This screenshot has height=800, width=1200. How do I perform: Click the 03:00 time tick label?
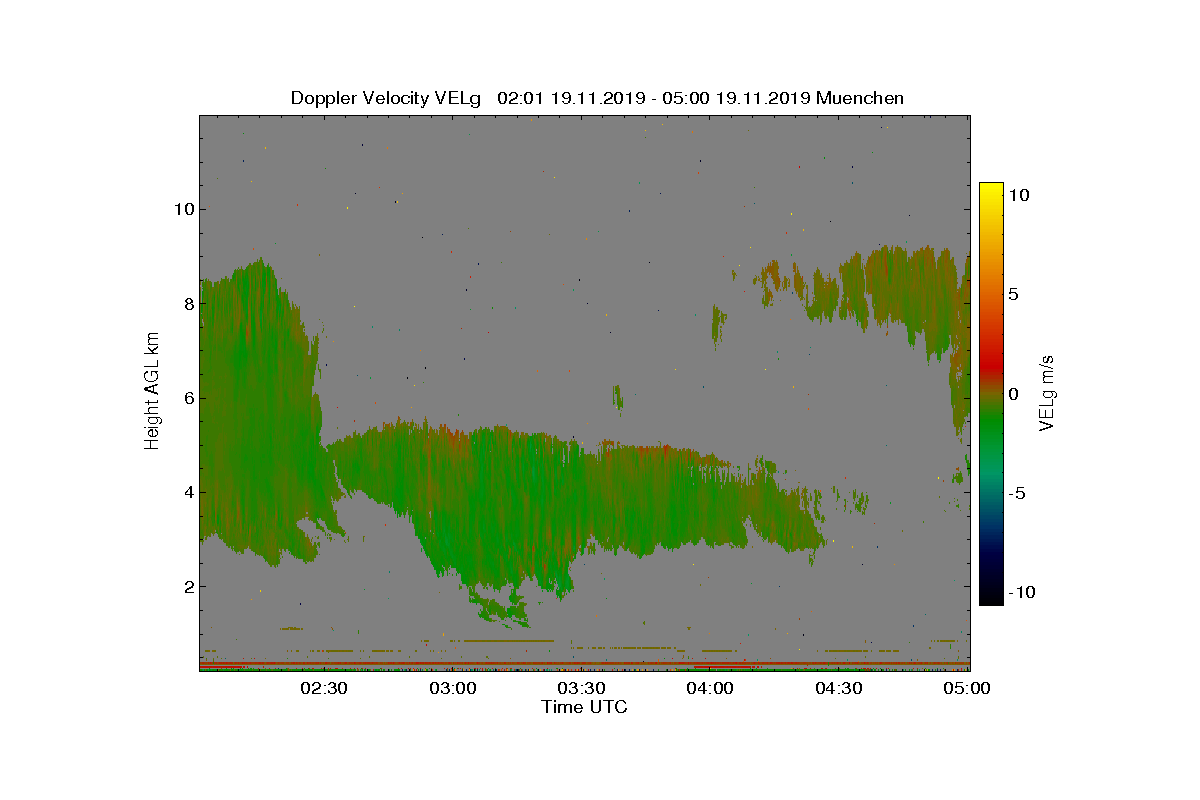coord(452,689)
